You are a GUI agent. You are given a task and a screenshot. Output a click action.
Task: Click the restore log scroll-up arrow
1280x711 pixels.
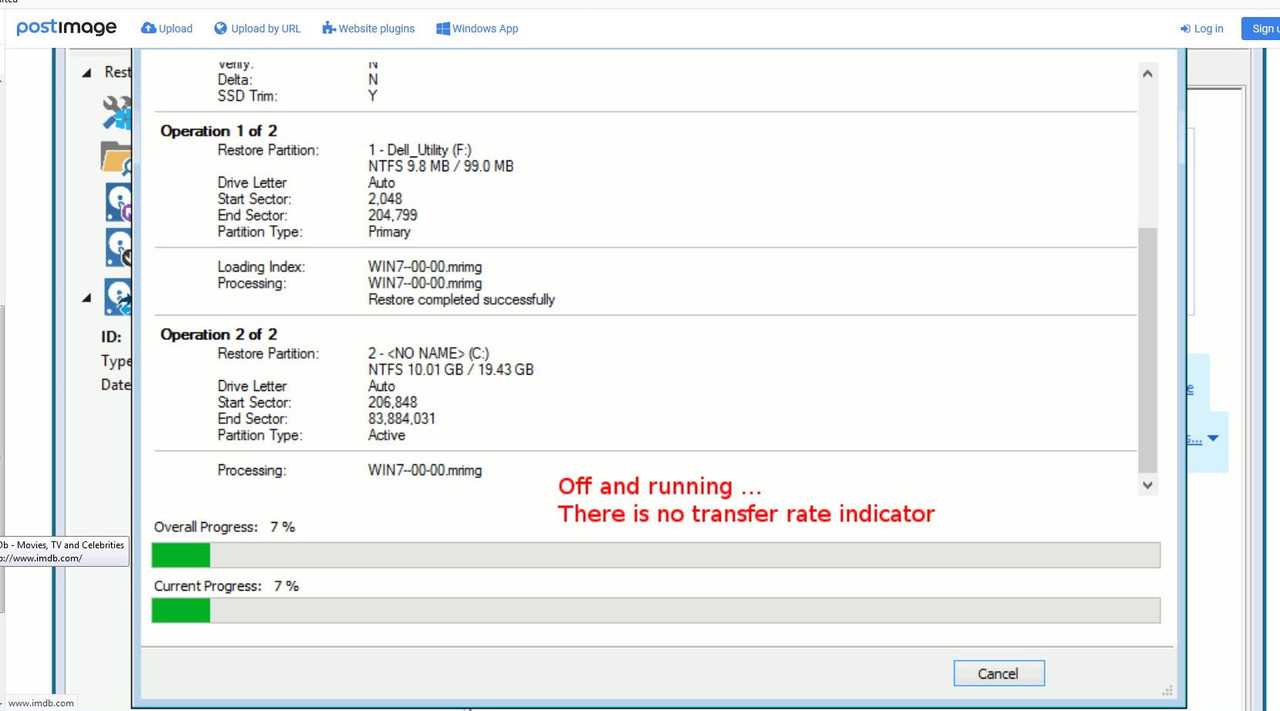(x=1147, y=74)
